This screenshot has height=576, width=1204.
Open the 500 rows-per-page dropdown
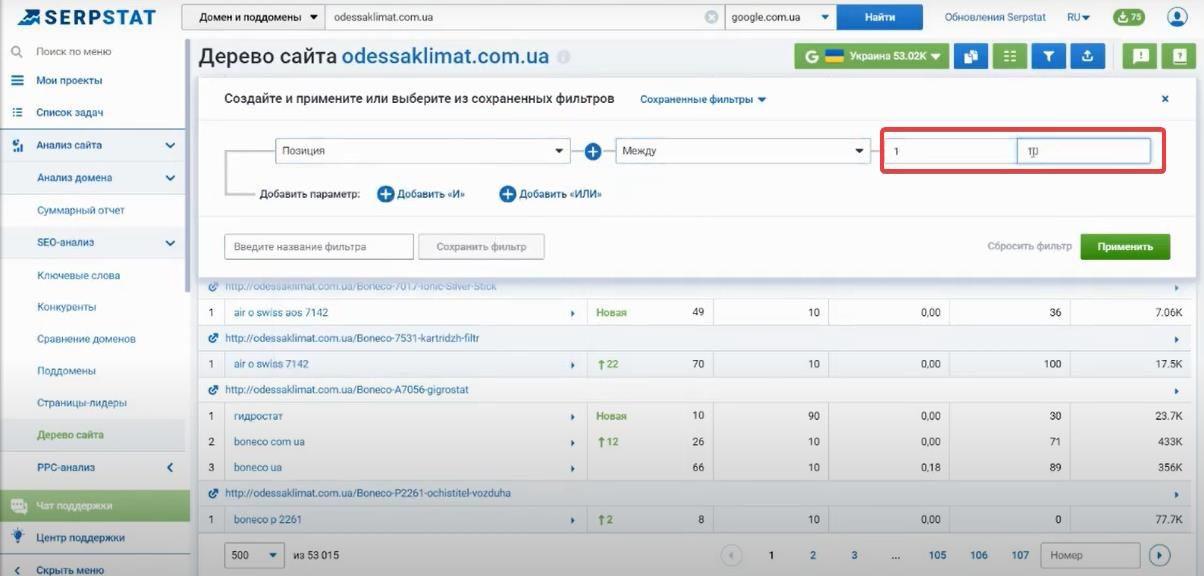(x=254, y=555)
